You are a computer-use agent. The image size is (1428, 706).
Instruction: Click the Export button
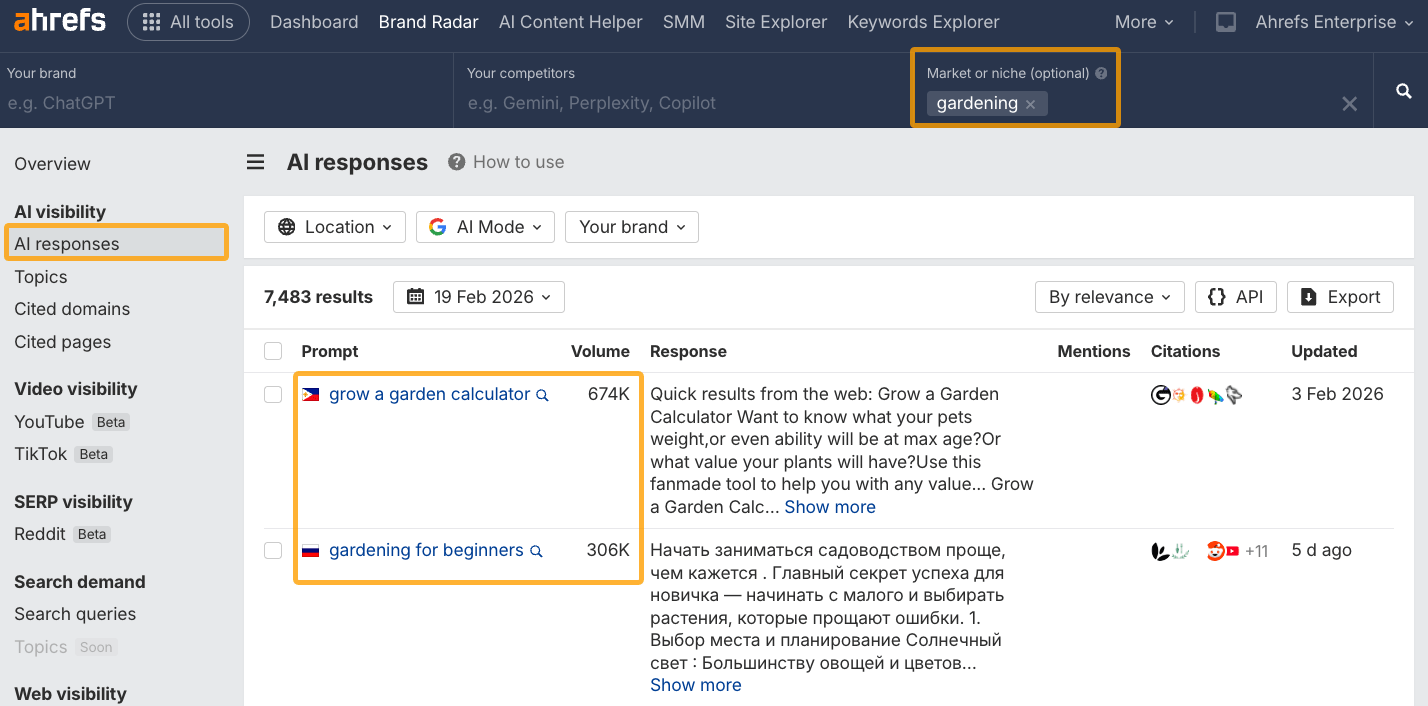click(x=1340, y=297)
